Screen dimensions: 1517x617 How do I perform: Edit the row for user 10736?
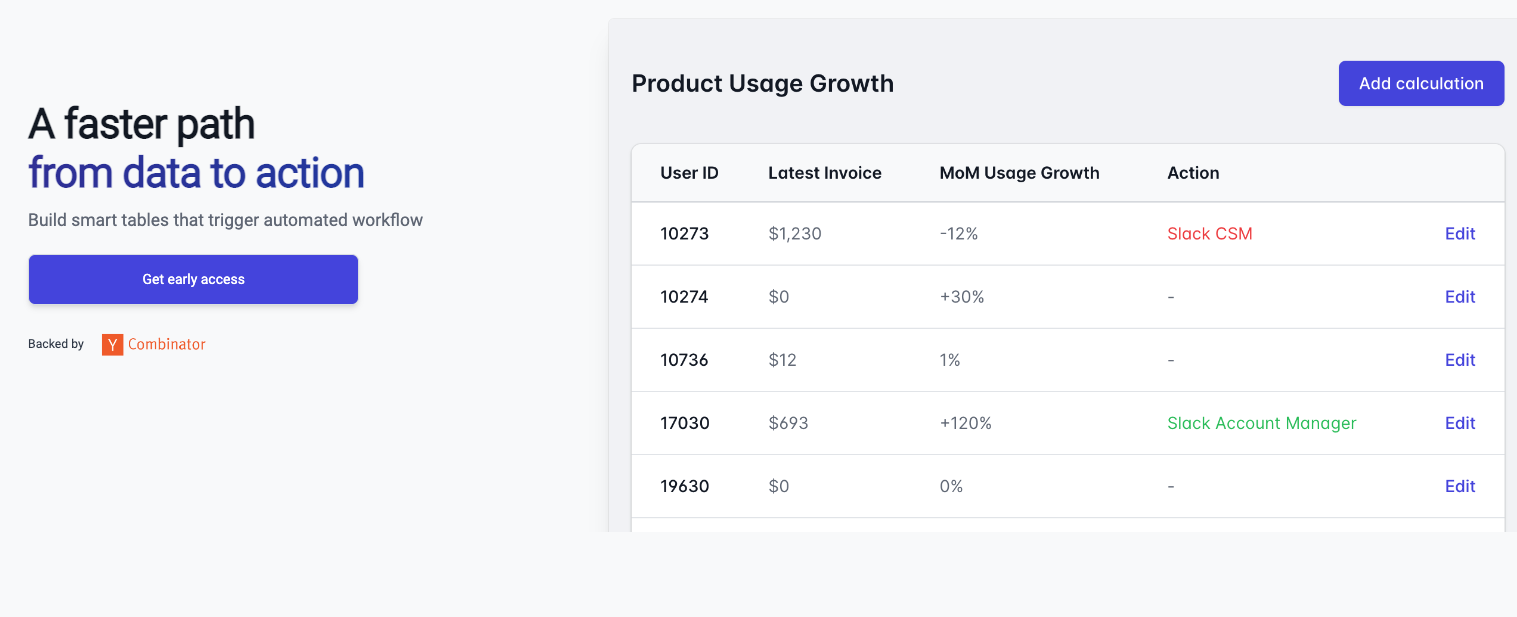tap(1460, 360)
